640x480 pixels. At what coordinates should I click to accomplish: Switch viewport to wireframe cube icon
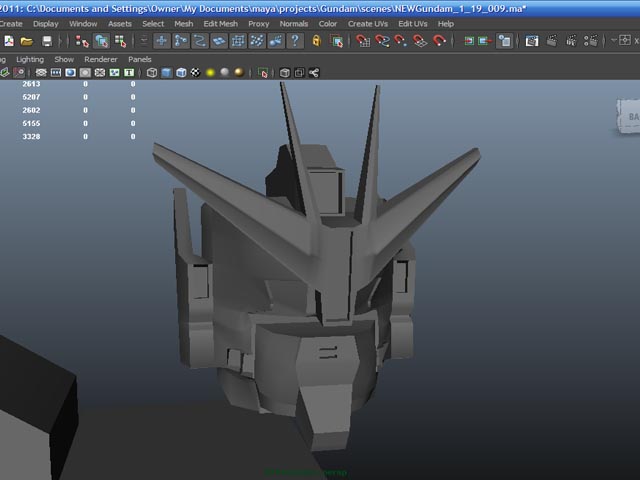coord(152,73)
